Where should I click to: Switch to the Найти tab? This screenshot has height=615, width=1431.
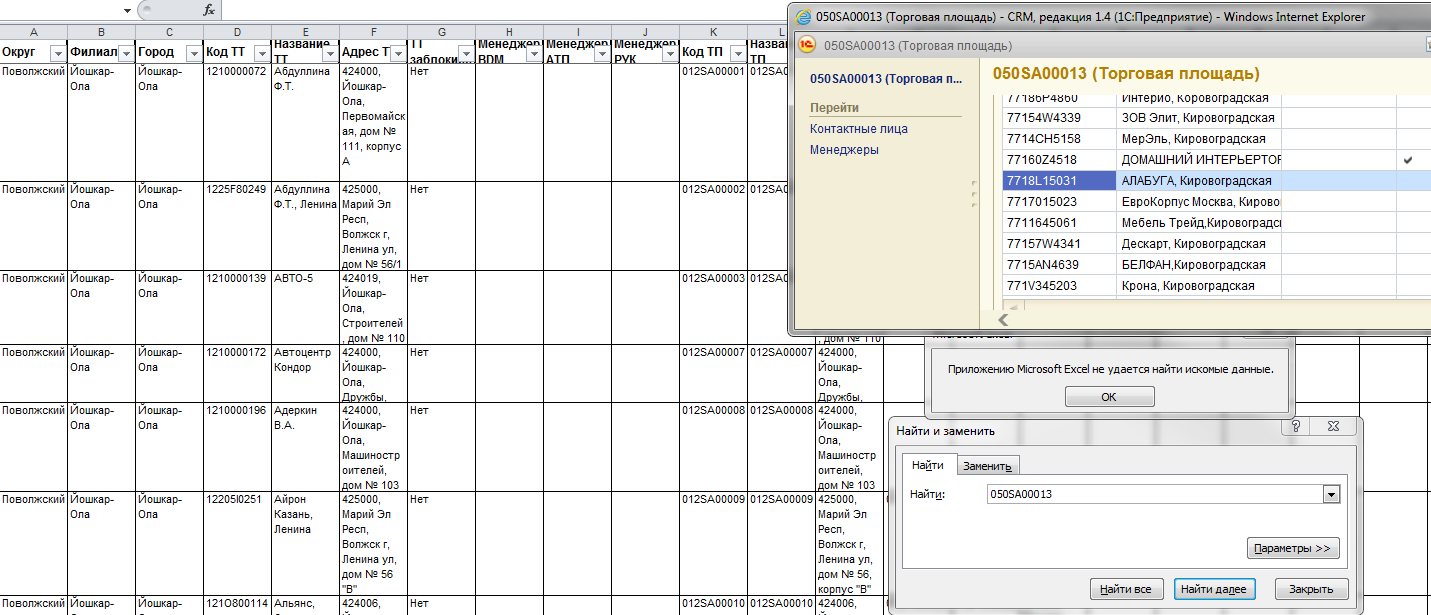click(927, 465)
